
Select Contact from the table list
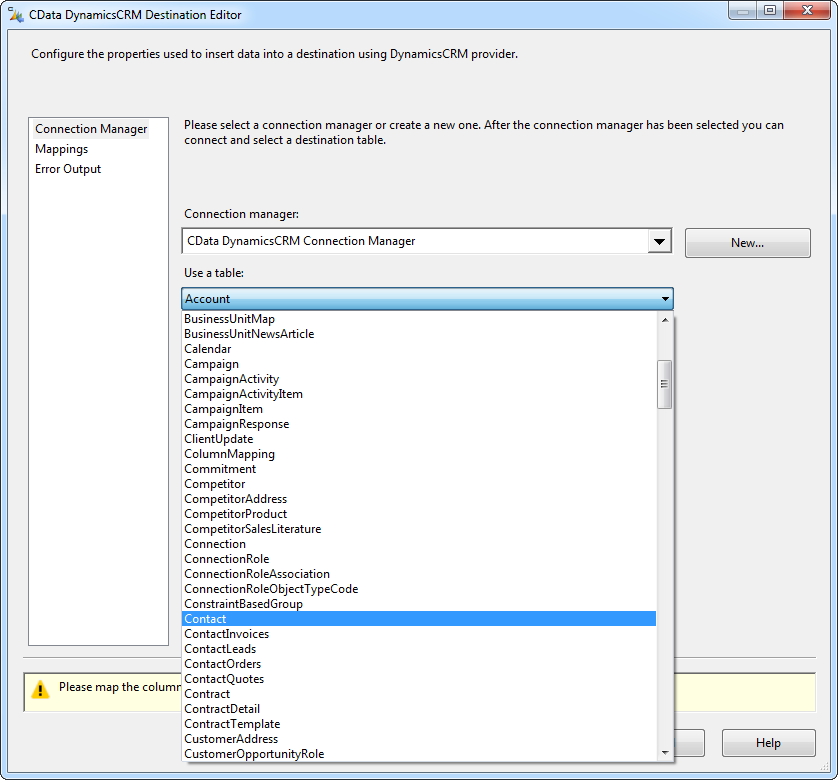pyautogui.click(x=206, y=619)
